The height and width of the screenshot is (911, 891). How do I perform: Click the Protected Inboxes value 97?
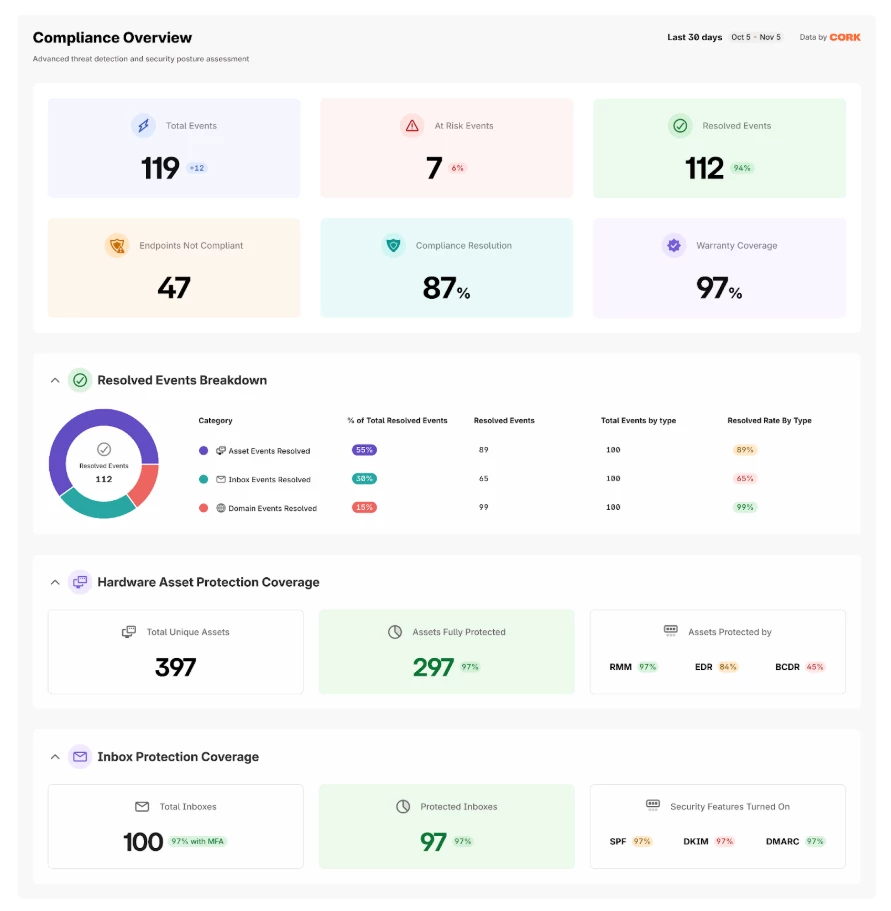pyautogui.click(x=433, y=841)
